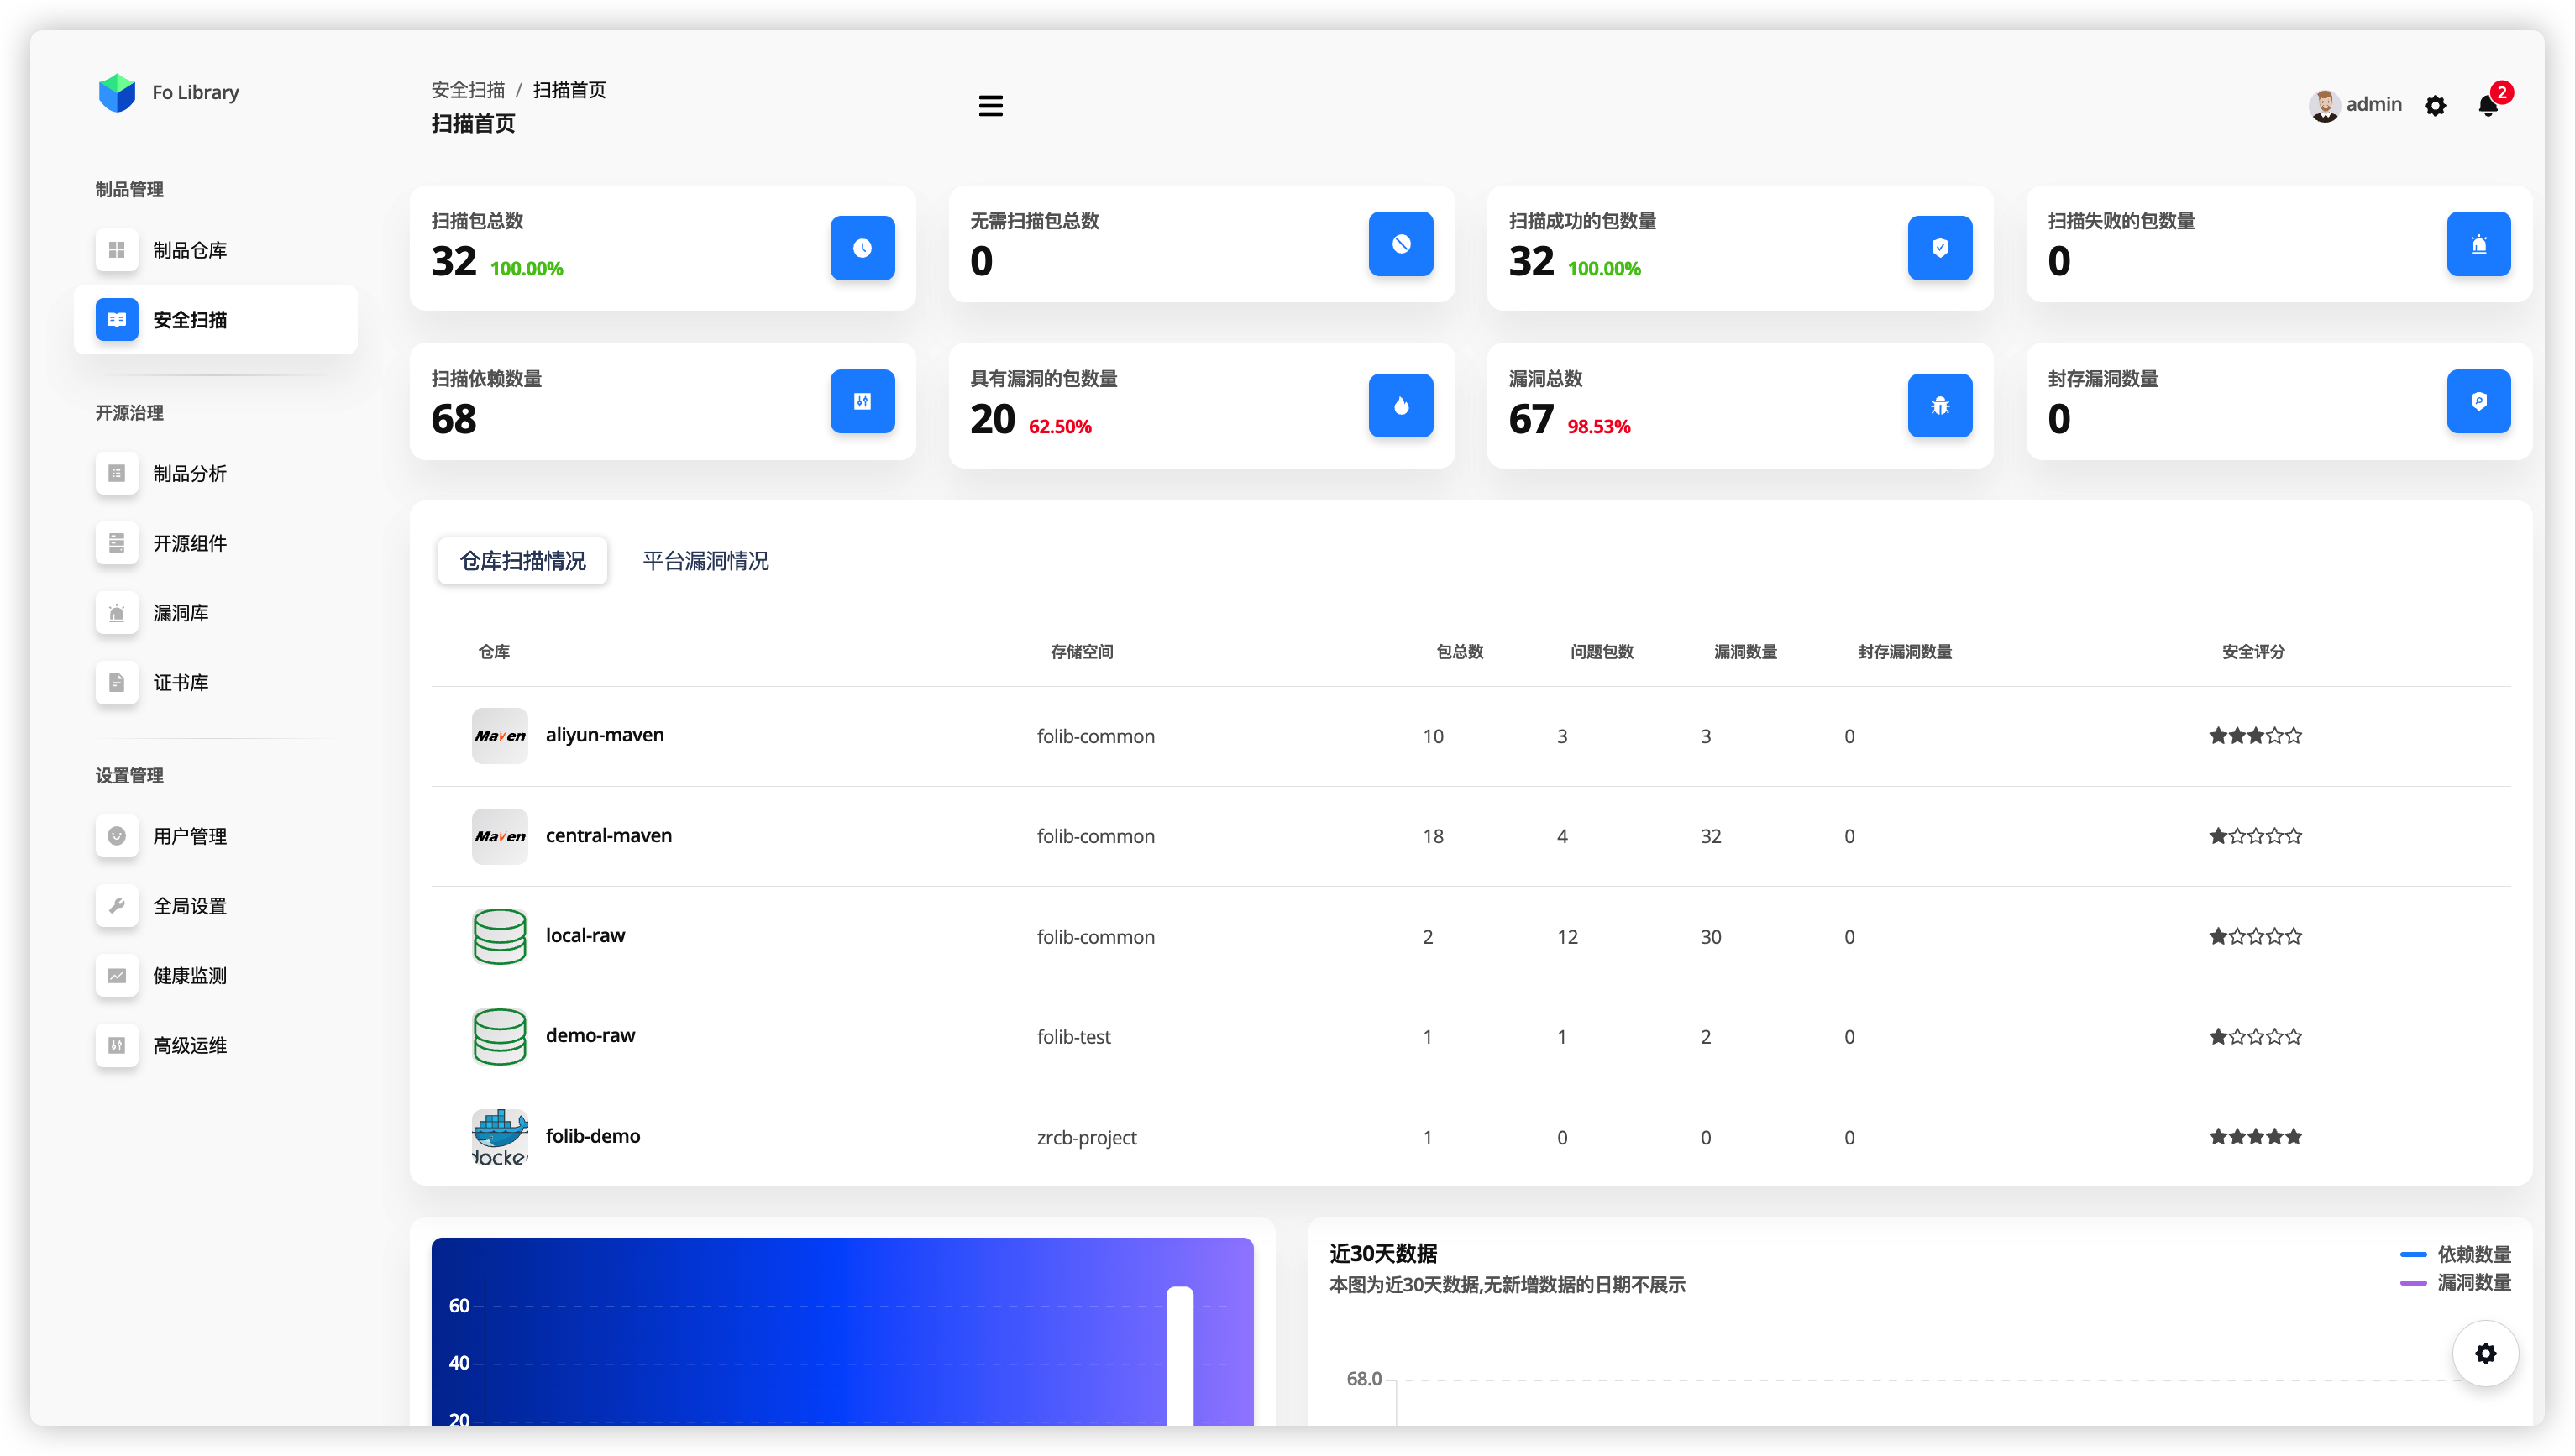Click the 漏洞库 alarm sidebar icon
2575x1456 pixels.
coord(116,613)
